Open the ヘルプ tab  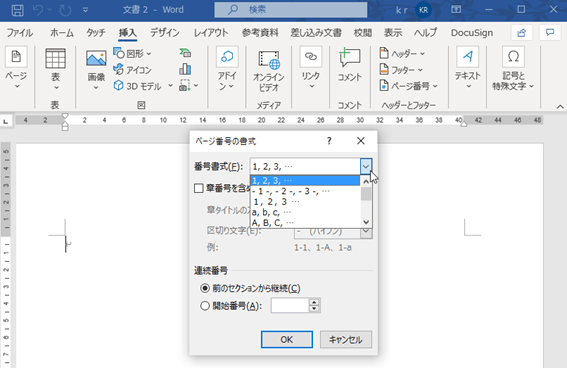point(426,33)
